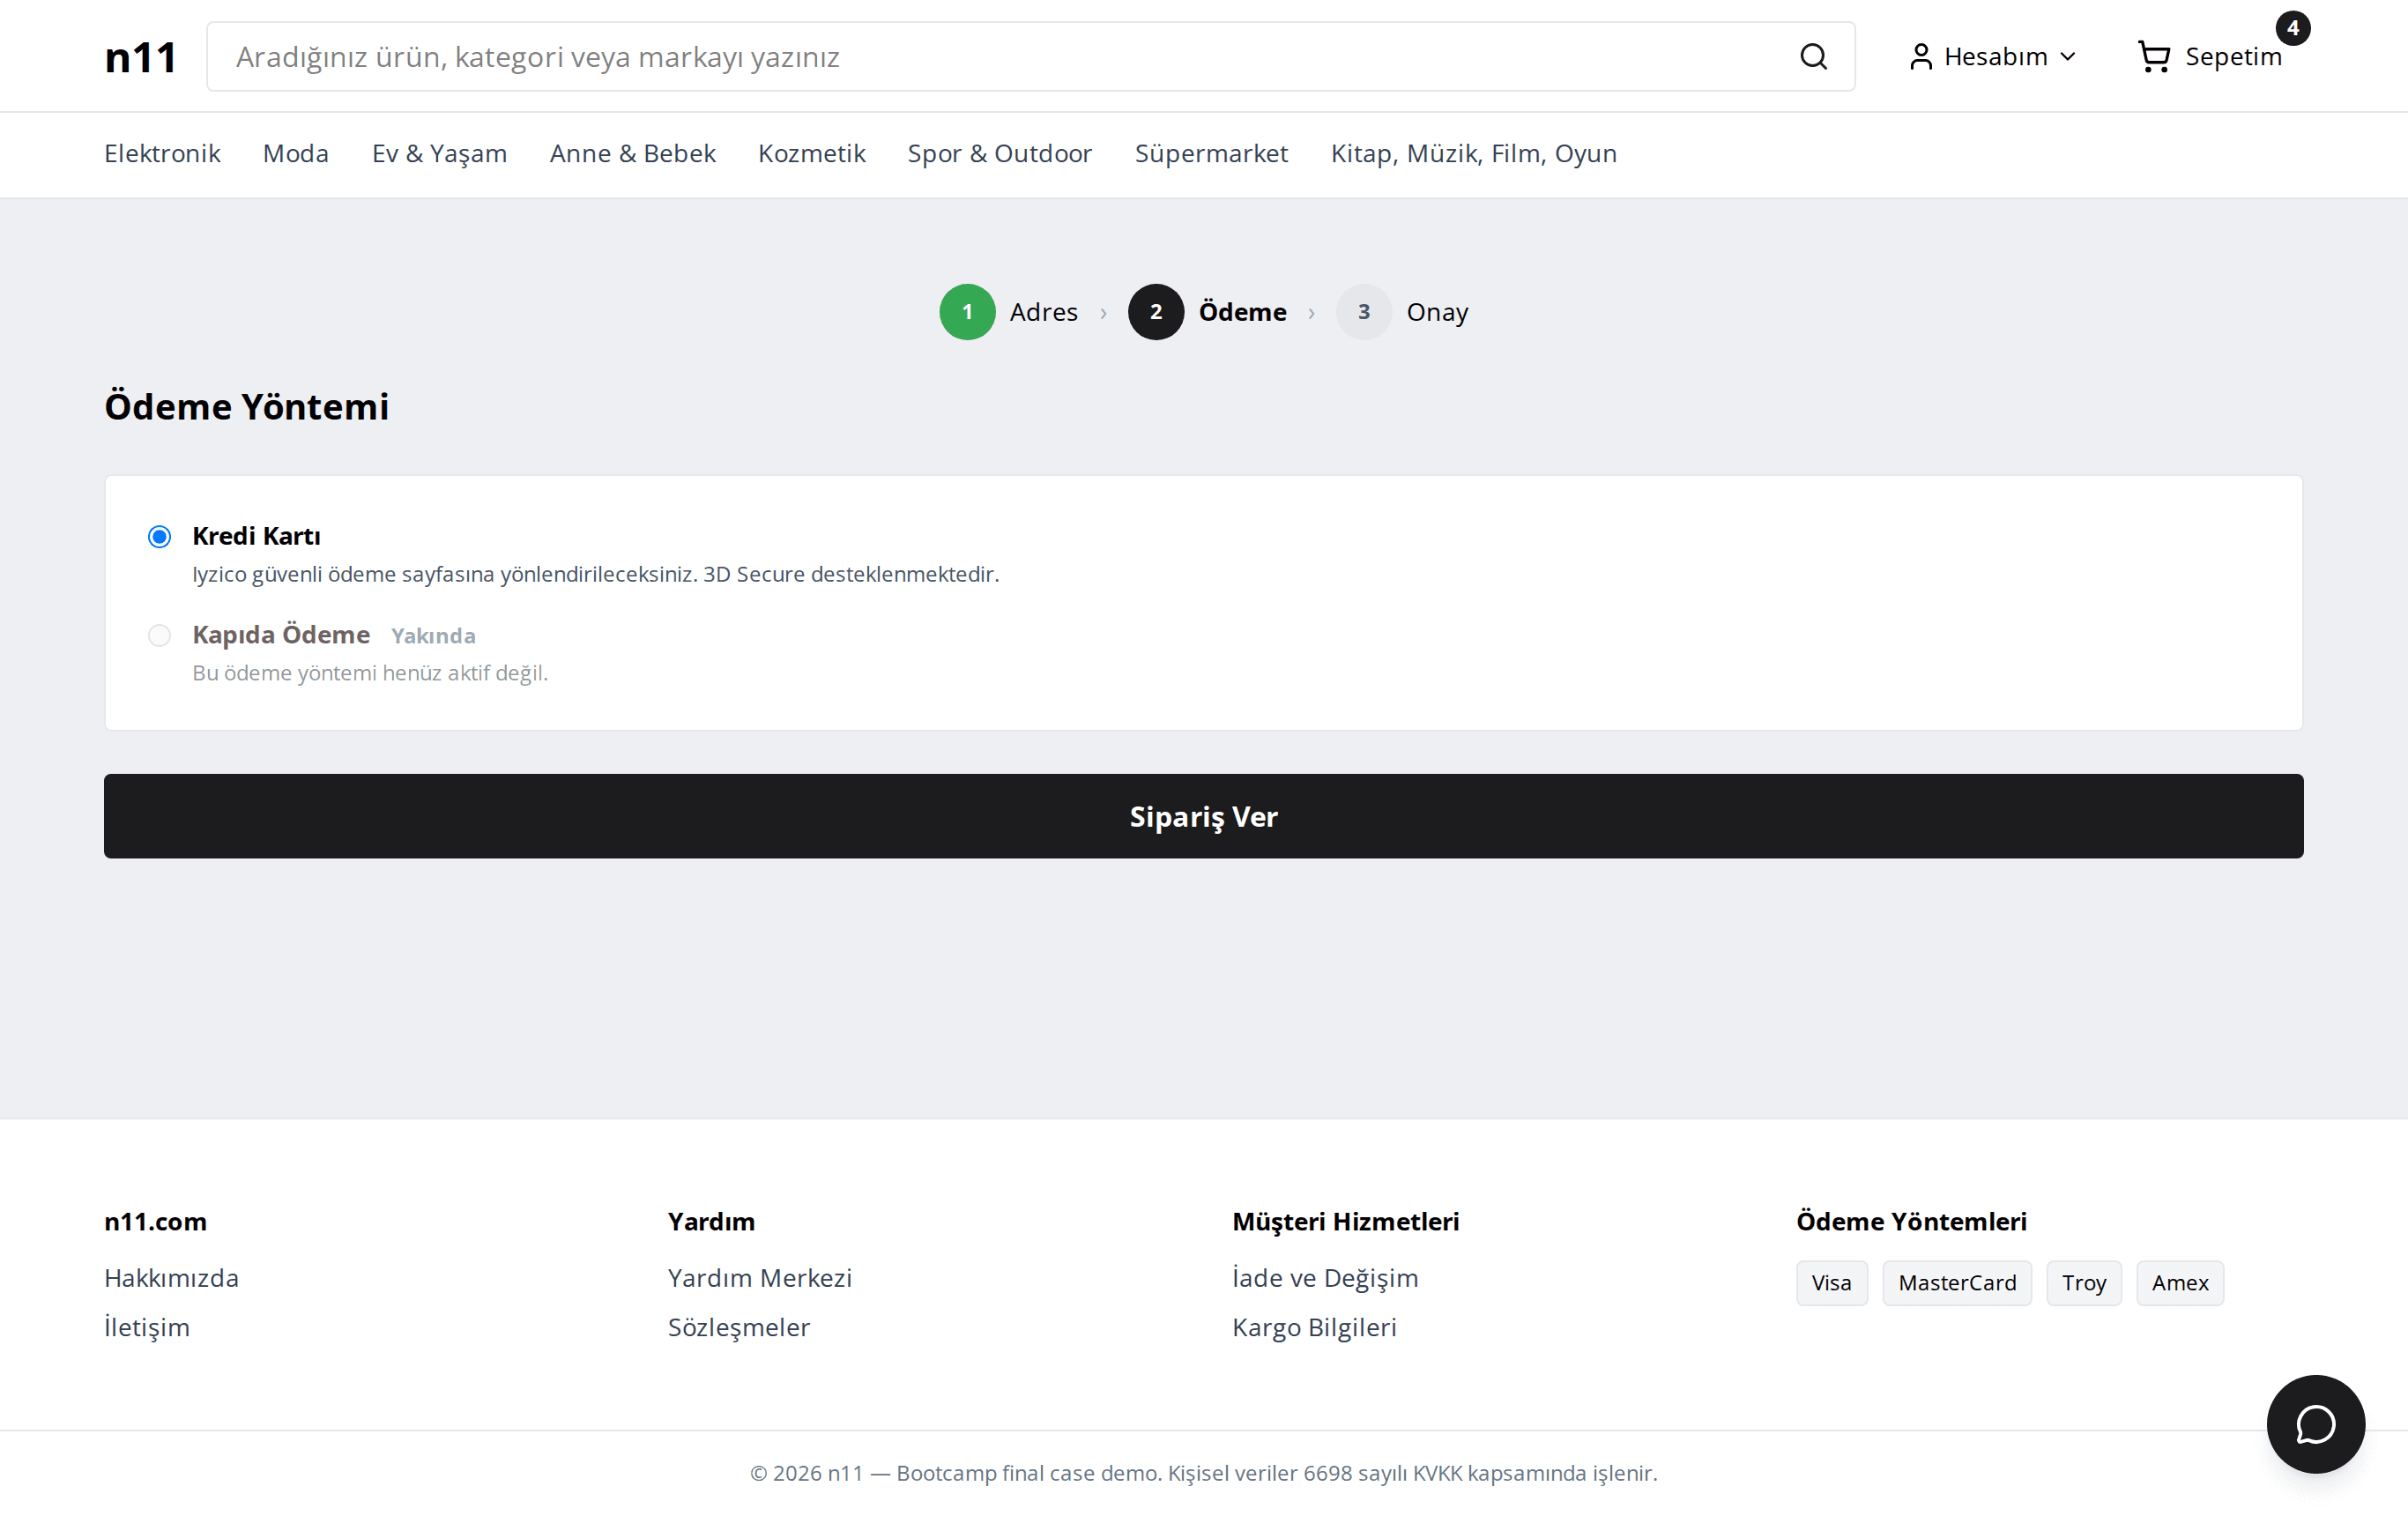Open the Spor & Outdoor category
The image size is (2408, 1516).
(999, 153)
